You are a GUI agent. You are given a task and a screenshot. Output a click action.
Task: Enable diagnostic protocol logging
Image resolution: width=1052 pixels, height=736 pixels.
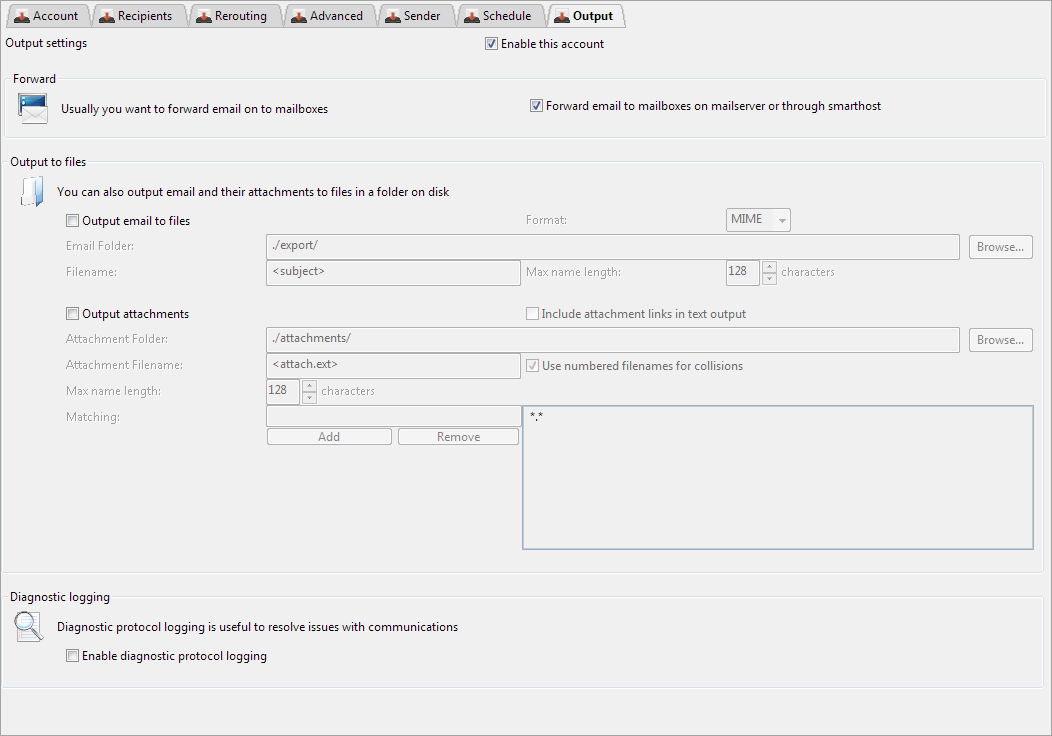coord(72,657)
